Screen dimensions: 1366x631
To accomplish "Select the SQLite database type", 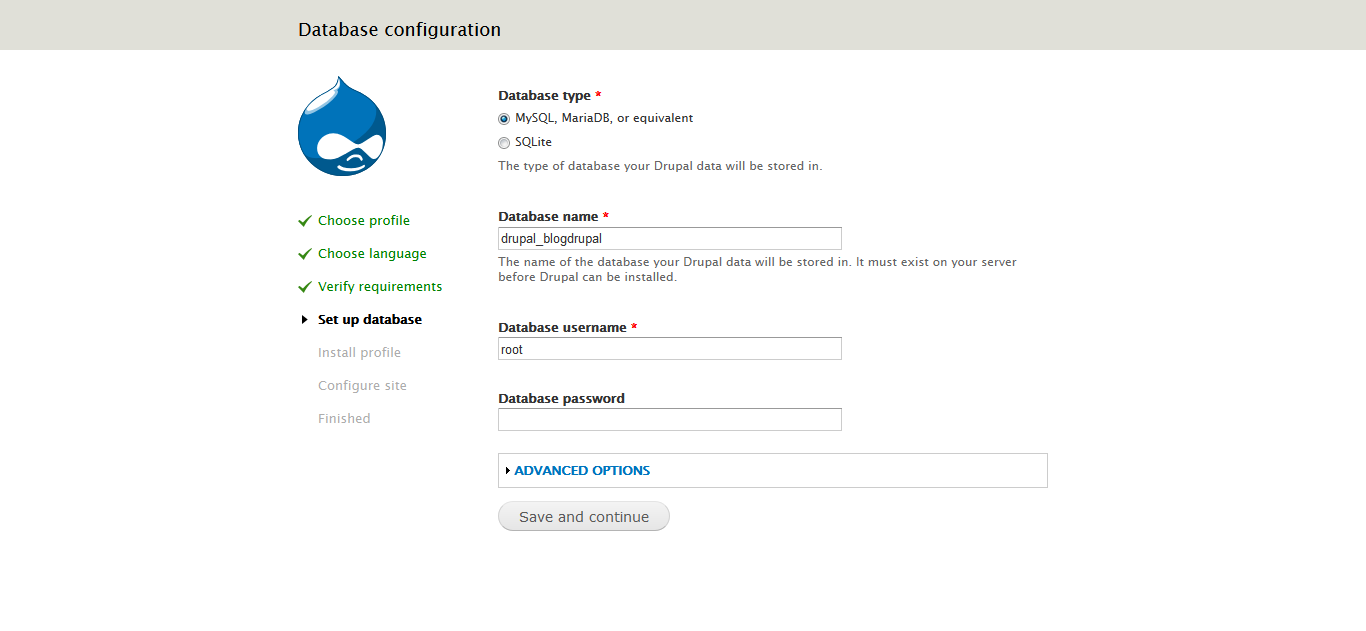I will click(x=504, y=142).
